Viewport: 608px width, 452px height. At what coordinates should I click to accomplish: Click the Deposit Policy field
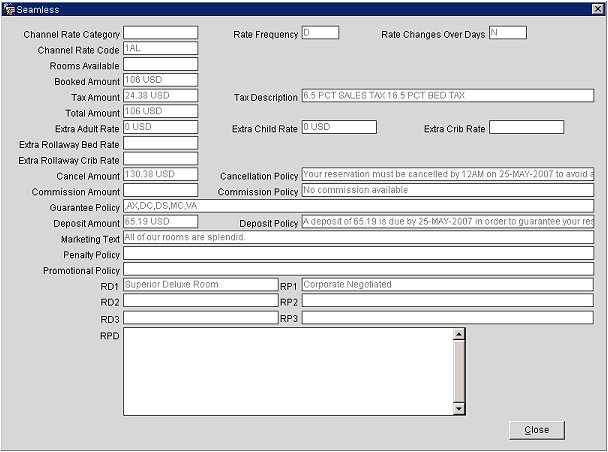(x=447, y=222)
